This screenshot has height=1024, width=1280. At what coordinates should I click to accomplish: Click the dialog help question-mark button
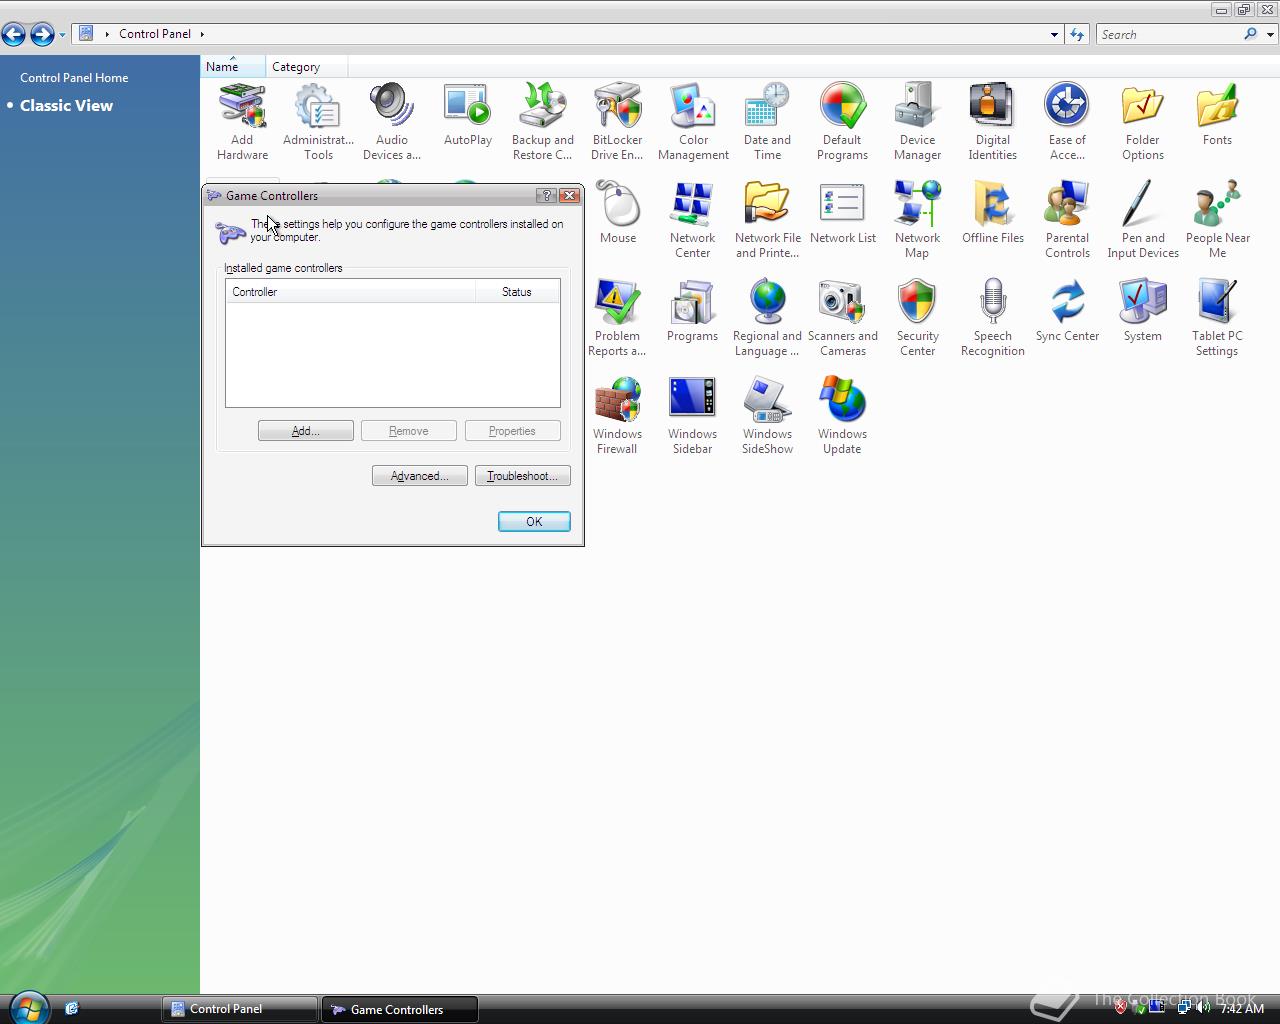click(547, 195)
